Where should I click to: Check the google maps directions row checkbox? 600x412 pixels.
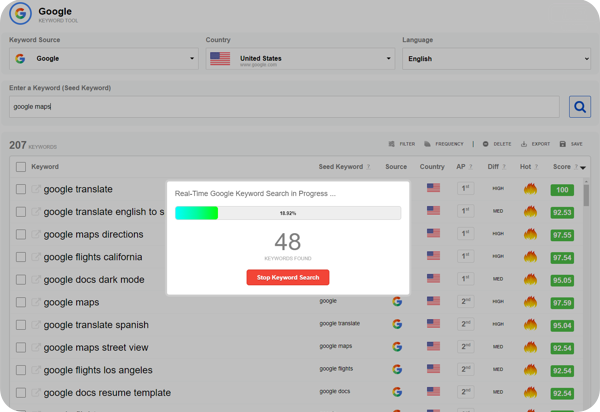coord(21,234)
